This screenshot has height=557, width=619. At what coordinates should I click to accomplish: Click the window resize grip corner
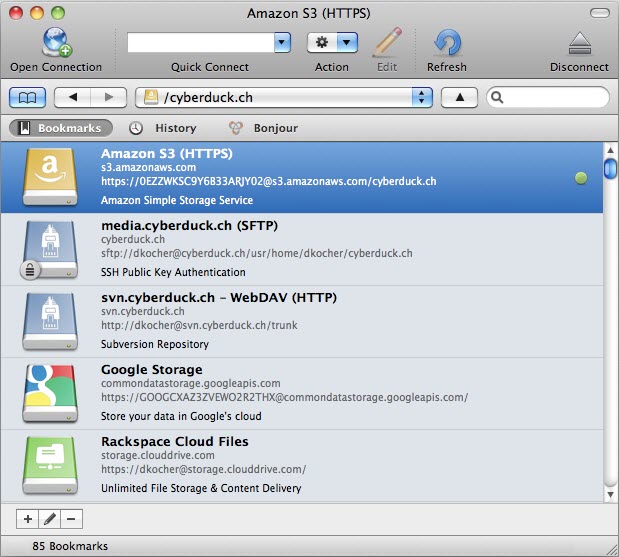tap(612, 550)
